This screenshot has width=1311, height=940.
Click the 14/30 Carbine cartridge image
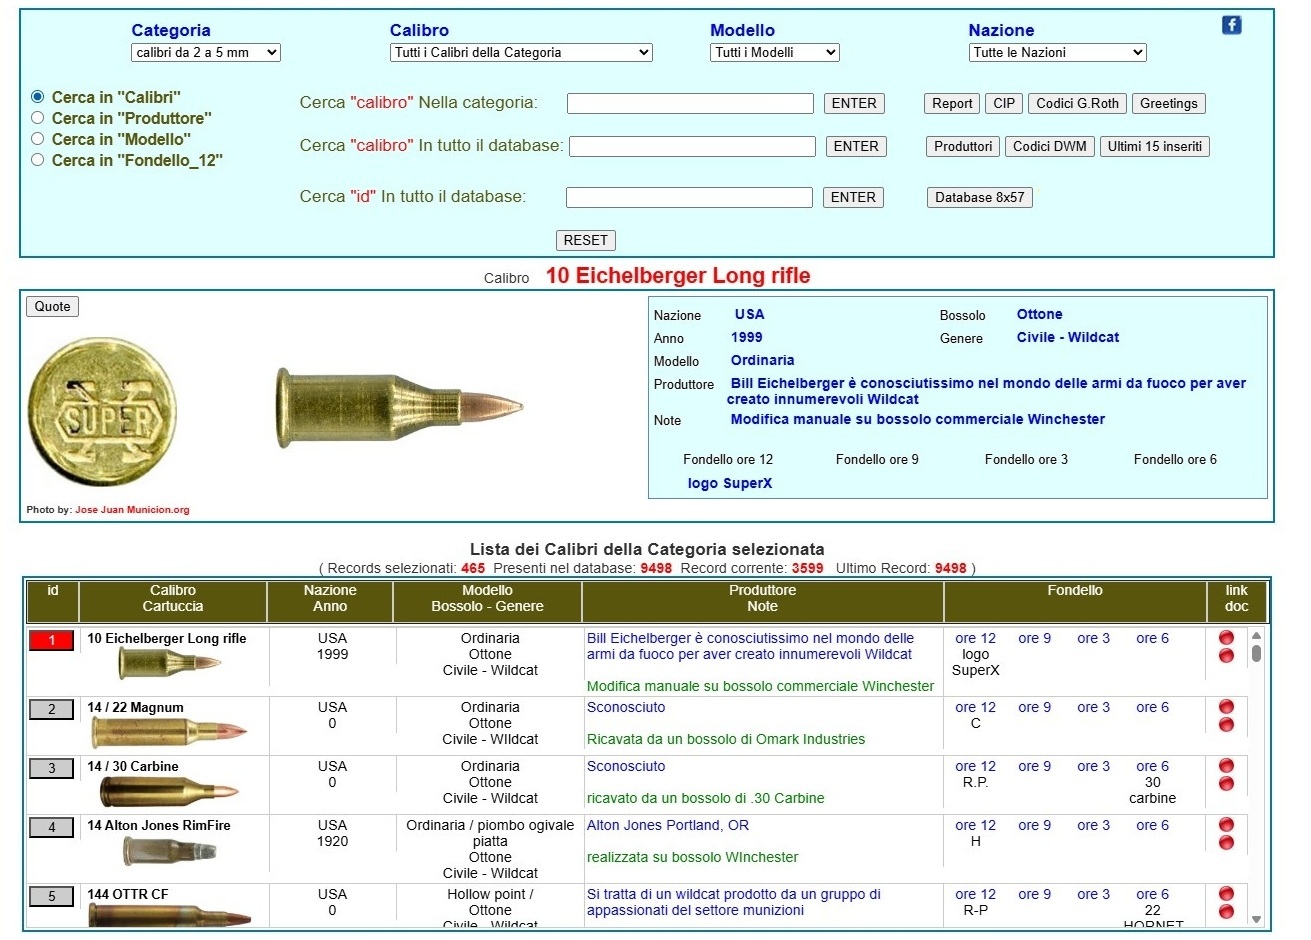[x=167, y=791]
